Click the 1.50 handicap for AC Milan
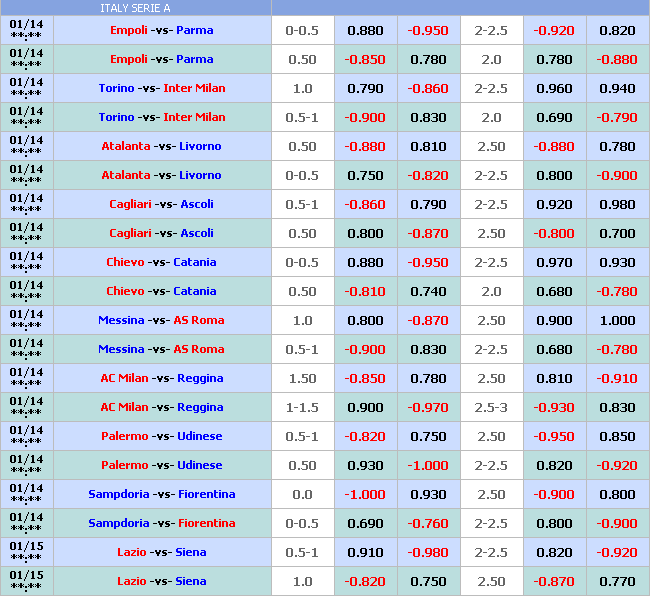The height and width of the screenshot is (596, 650). (302, 378)
